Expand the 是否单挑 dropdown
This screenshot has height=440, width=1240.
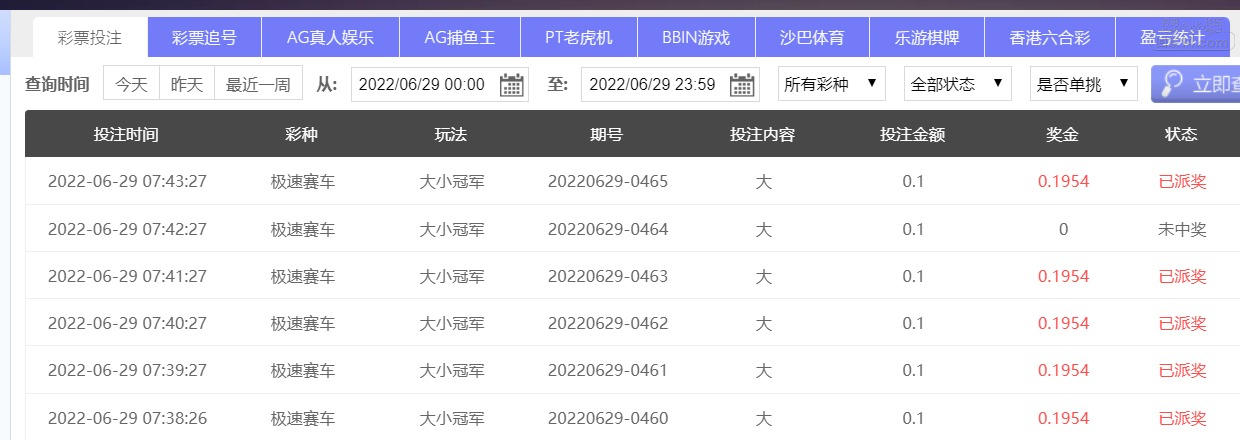coord(1083,85)
